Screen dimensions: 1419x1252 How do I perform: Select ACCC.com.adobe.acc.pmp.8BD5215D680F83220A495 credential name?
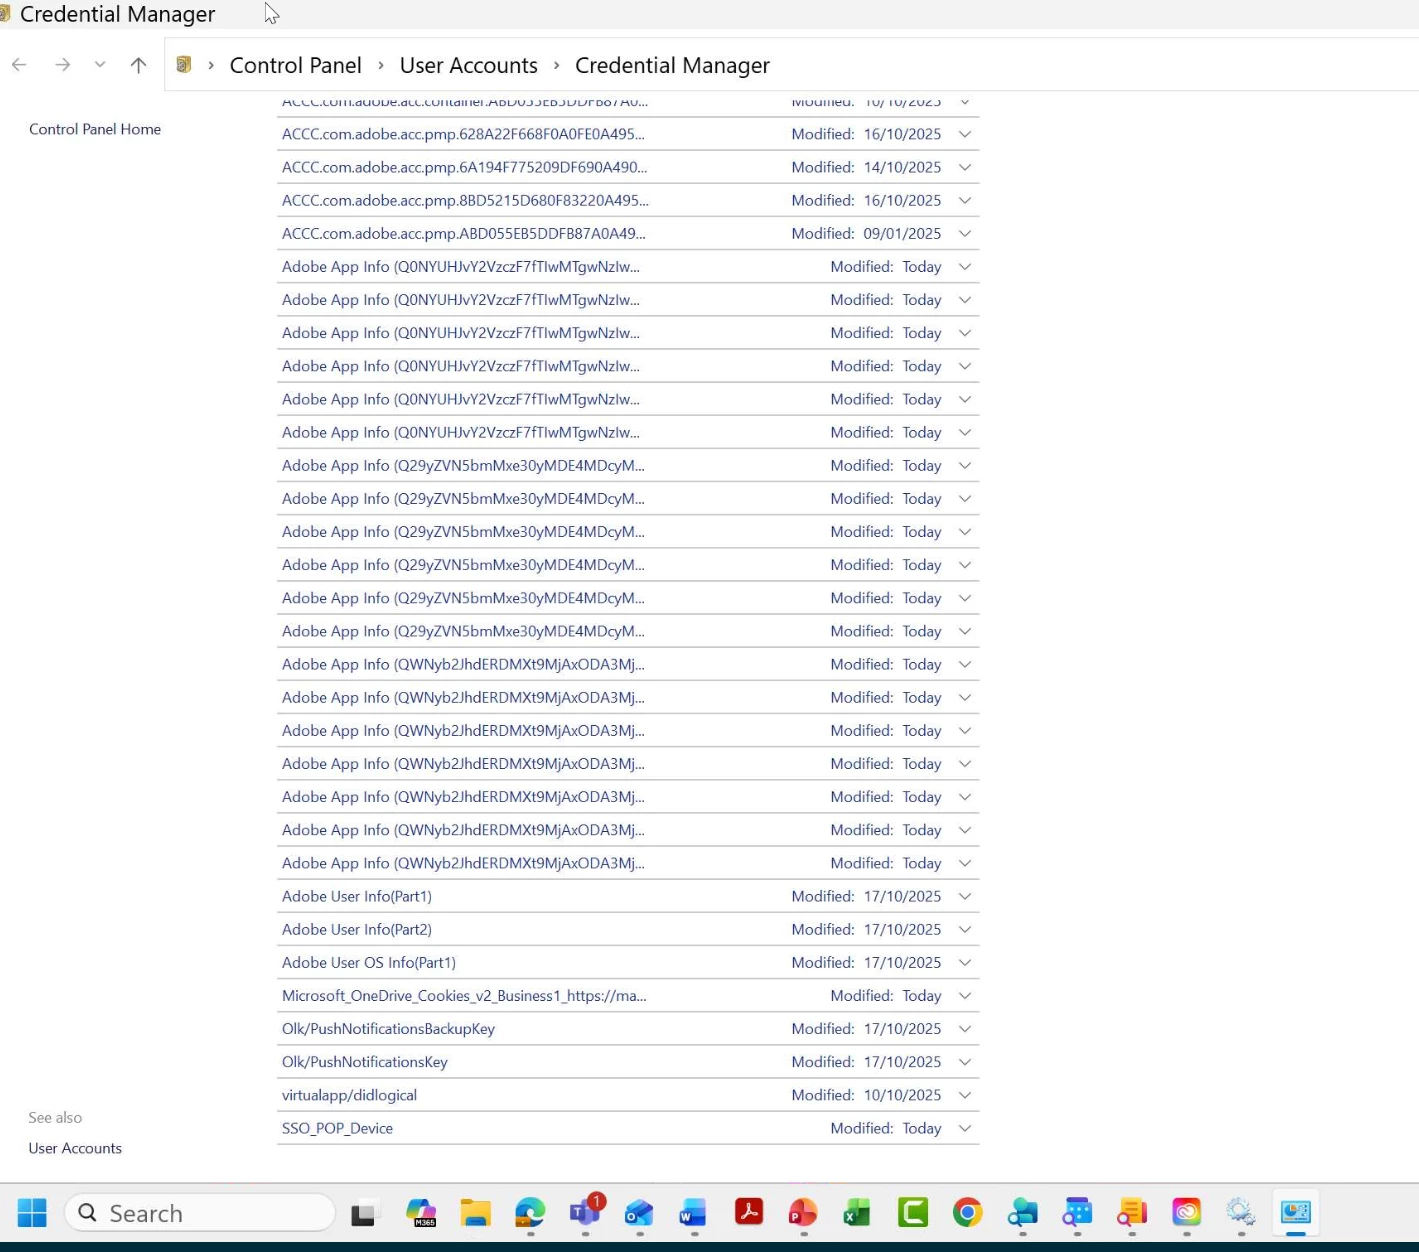coord(465,200)
